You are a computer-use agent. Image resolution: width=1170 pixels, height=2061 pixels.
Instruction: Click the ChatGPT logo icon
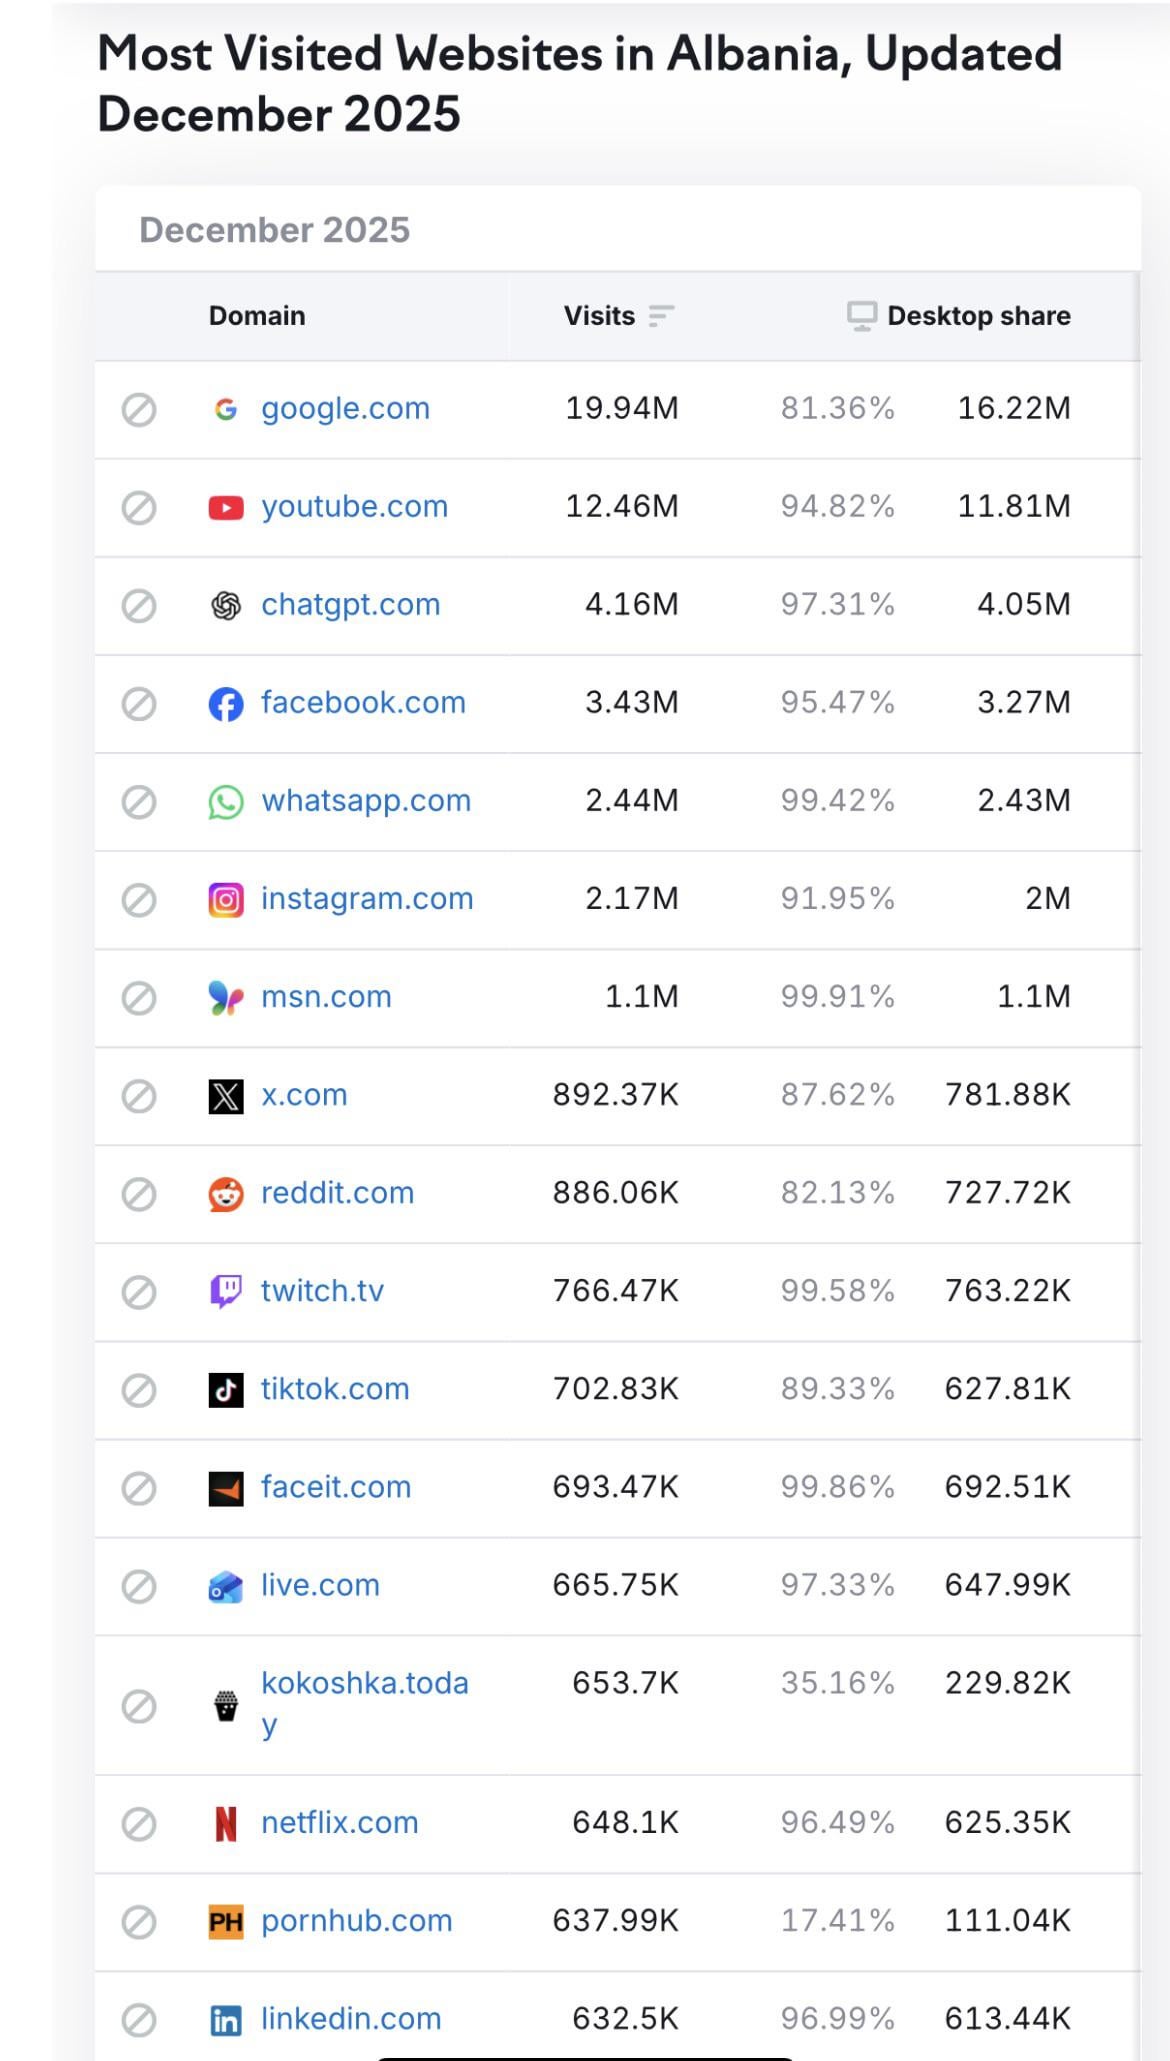[226, 605]
